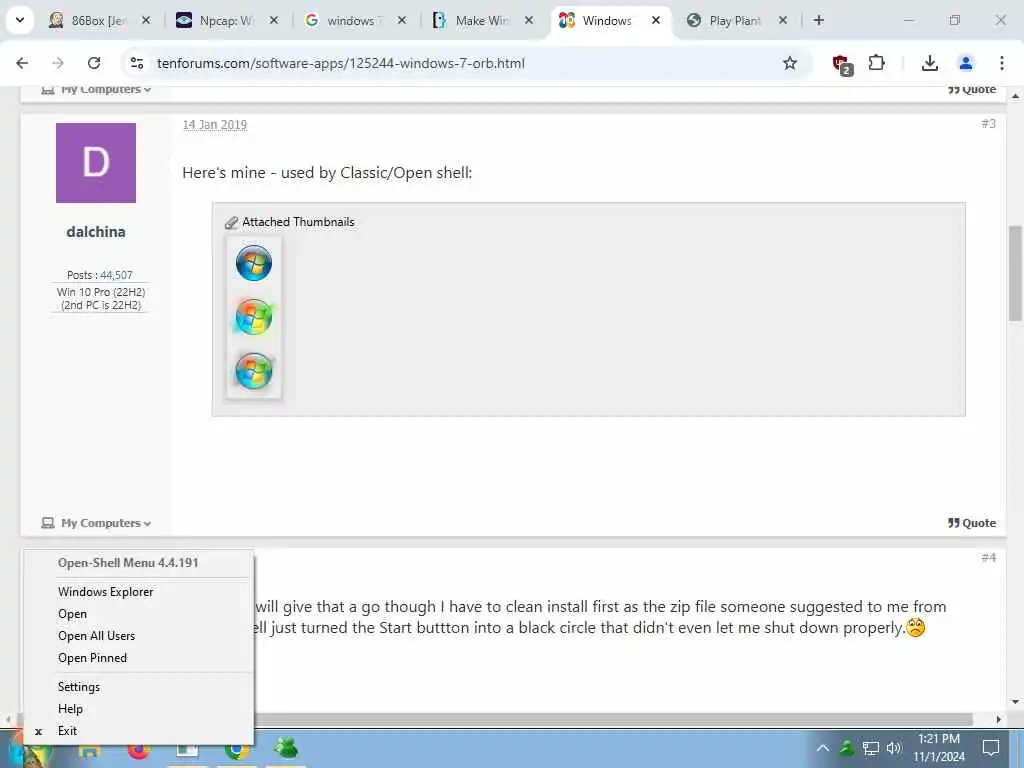Close the Npcap tab
This screenshot has height=768, width=1024.
click(274, 20)
